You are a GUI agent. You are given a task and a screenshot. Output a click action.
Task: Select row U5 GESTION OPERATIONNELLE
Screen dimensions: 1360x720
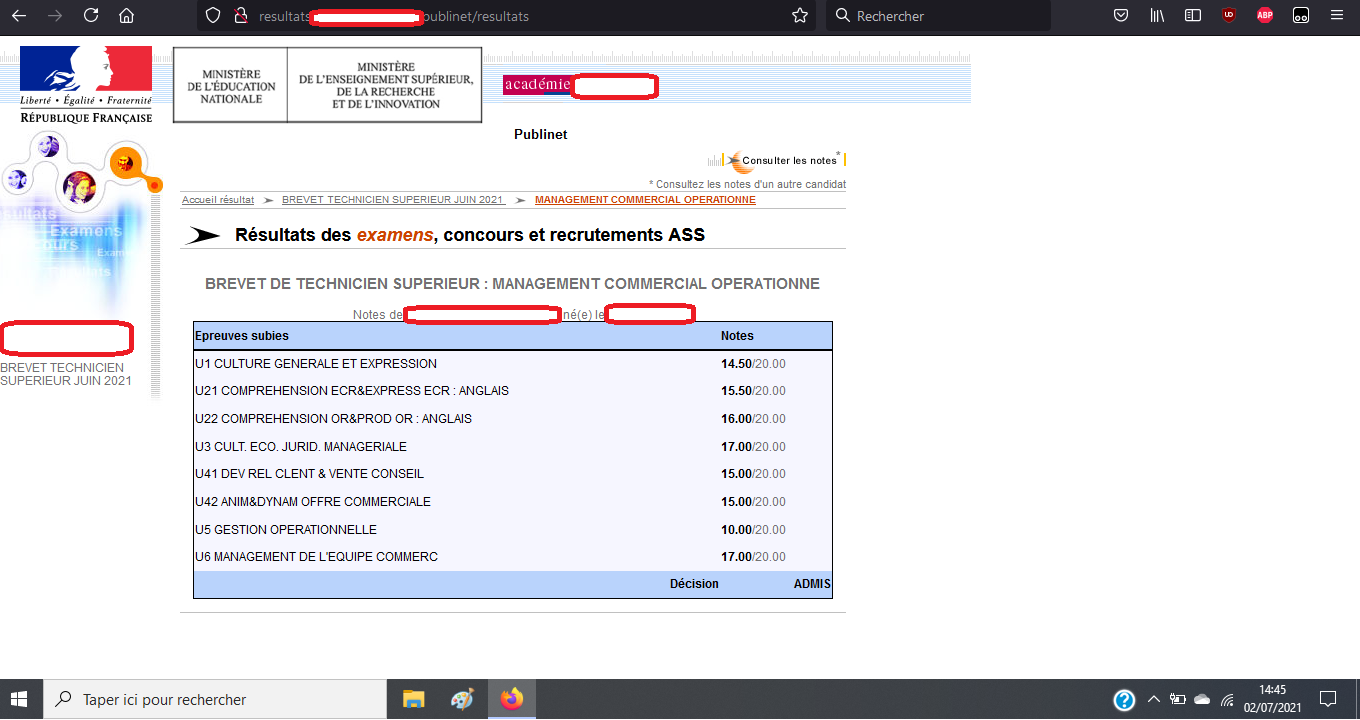(x=512, y=530)
